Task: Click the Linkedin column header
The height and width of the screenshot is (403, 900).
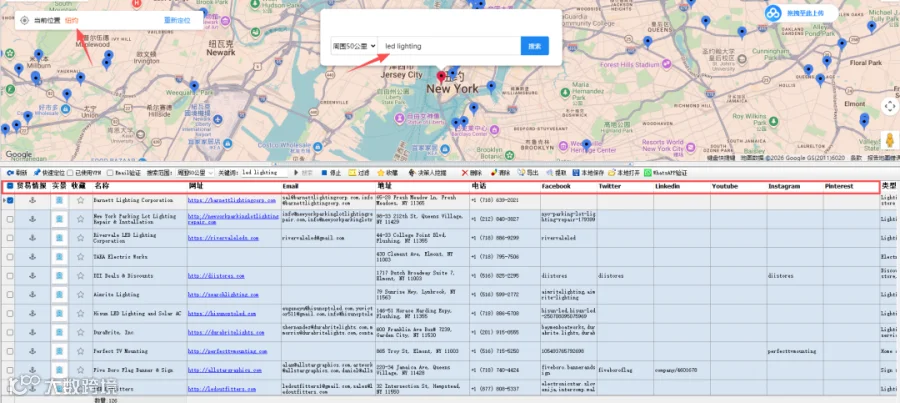Action: (x=668, y=186)
